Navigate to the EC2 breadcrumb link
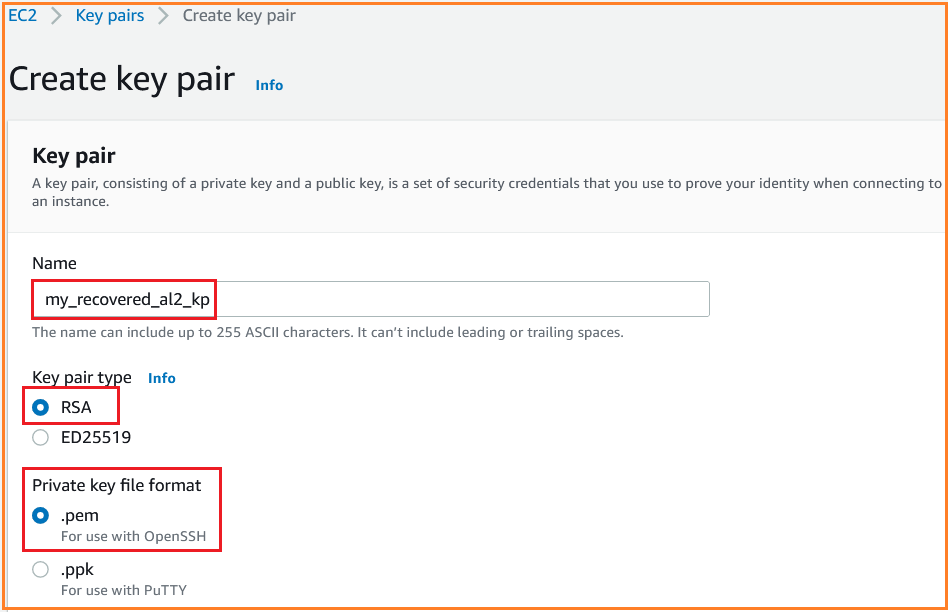948x612 pixels. click(x=22, y=15)
